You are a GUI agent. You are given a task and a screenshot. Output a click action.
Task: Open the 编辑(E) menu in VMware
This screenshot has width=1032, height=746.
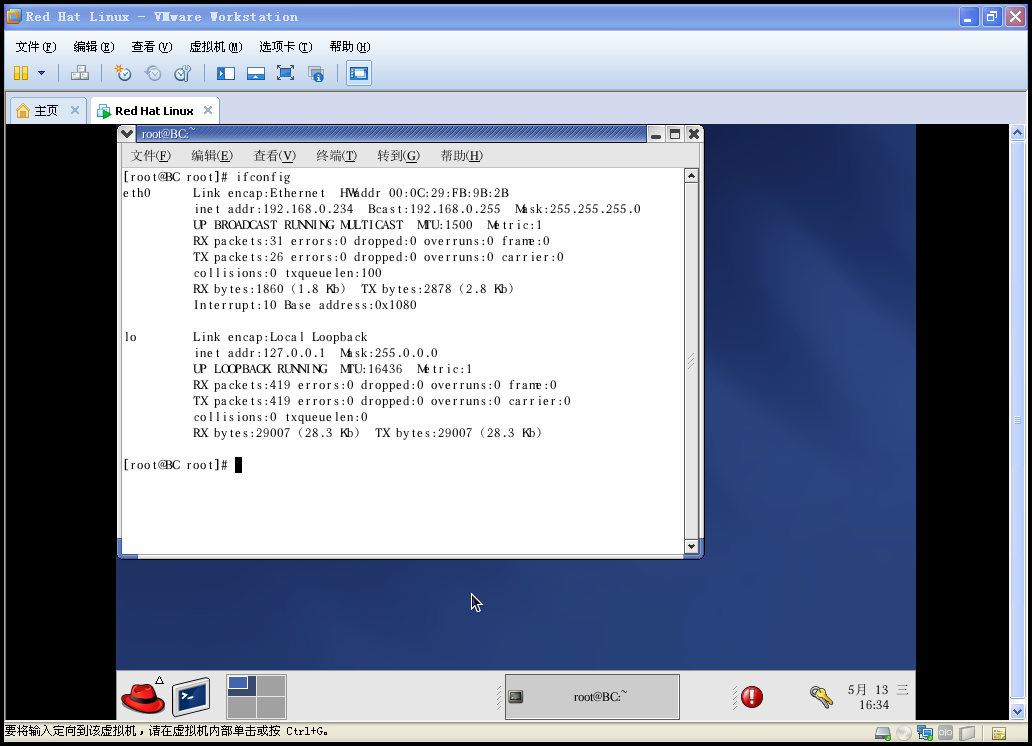tap(93, 47)
